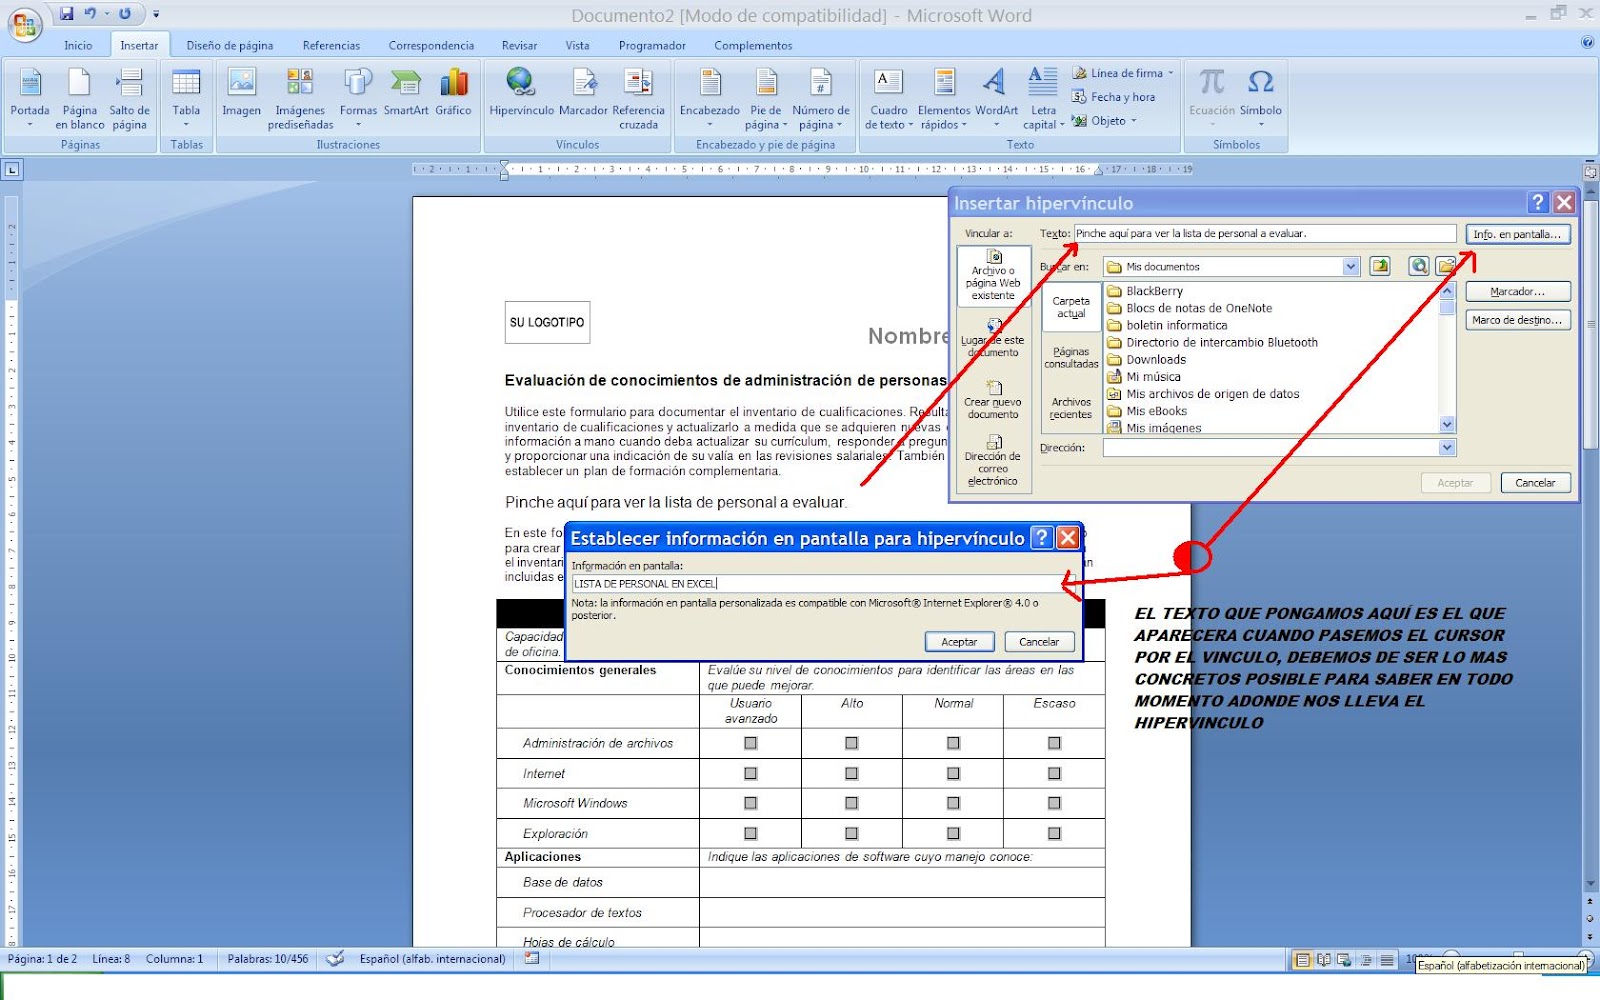Image resolution: width=1600 pixels, height=1000 pixels.
Task: Click the Salto de página icon
Action: (130, 82)
